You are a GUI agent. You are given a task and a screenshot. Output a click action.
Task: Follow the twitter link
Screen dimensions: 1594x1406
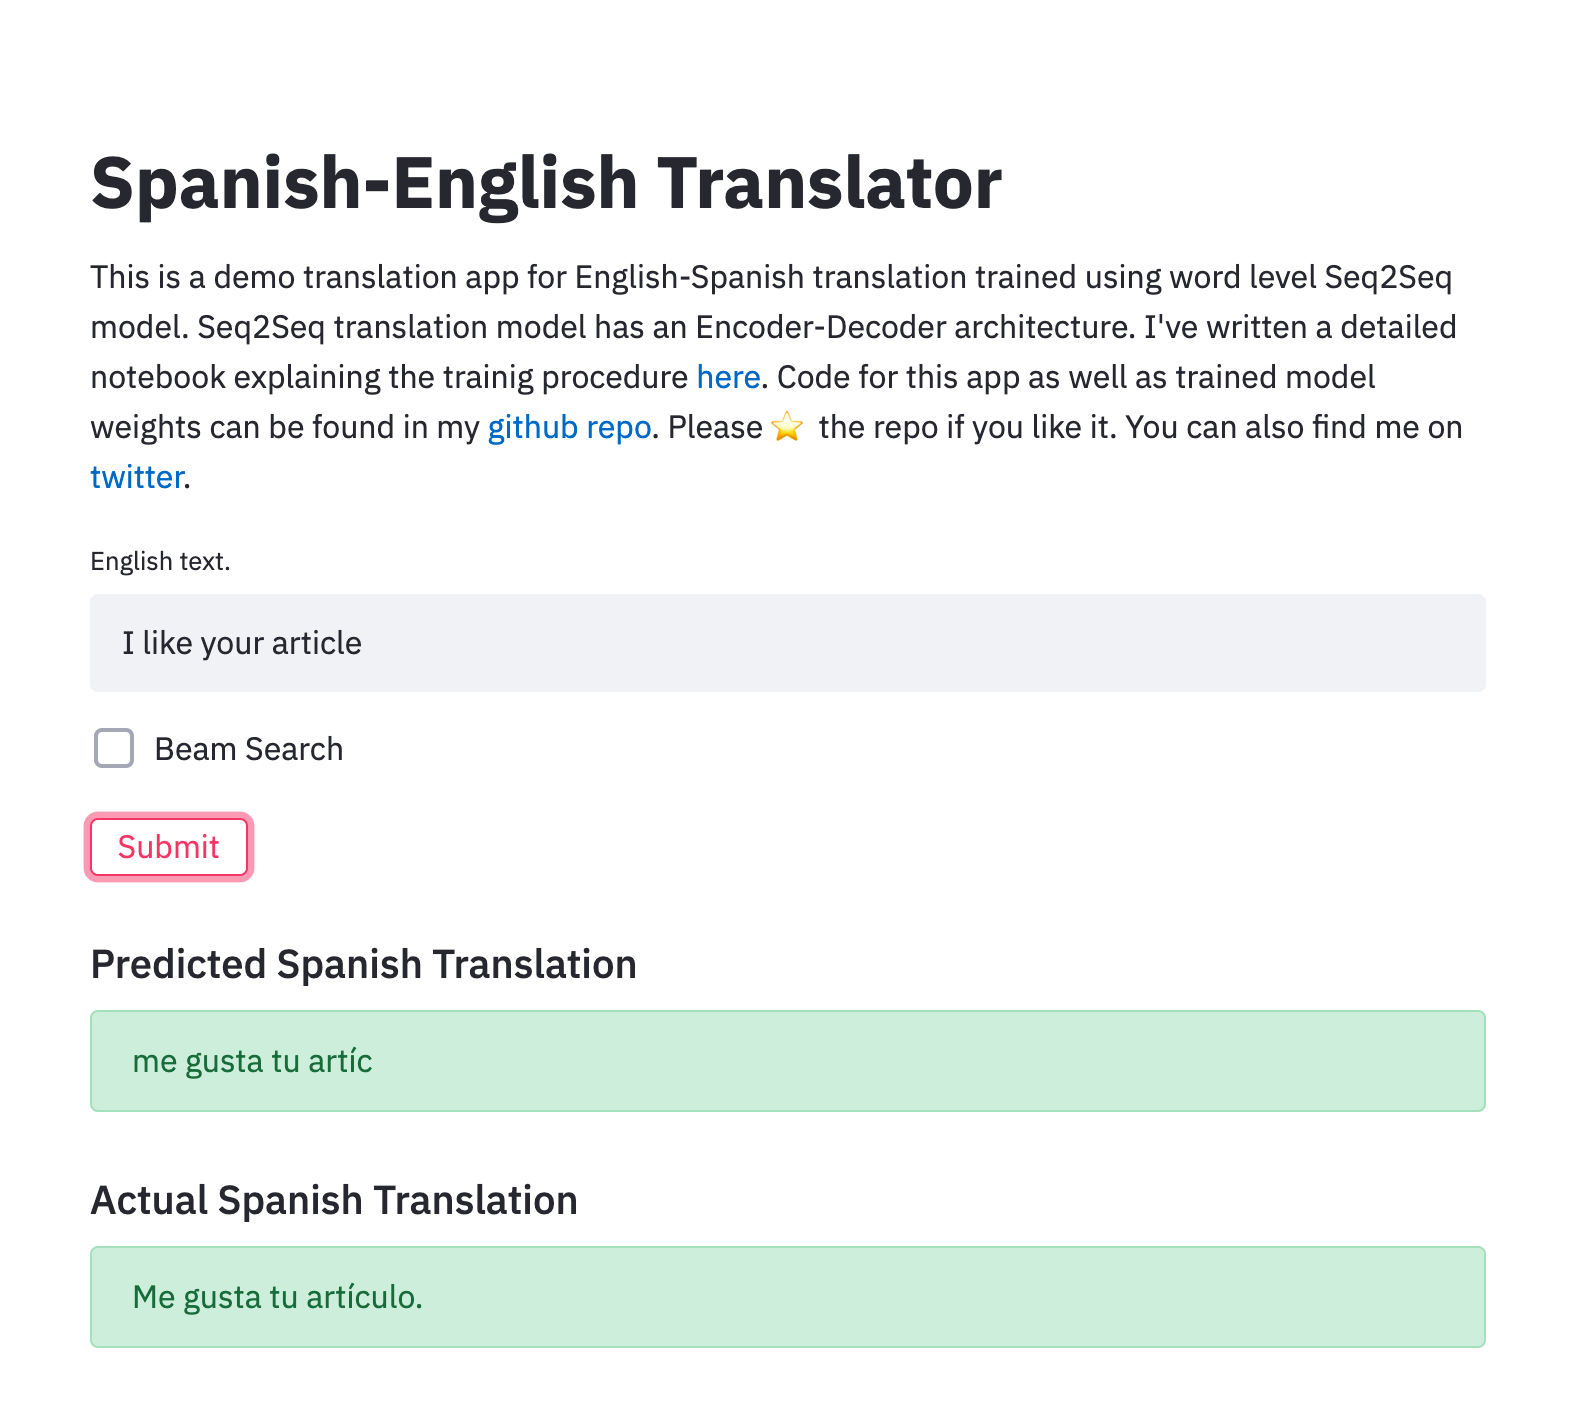[x=137, y=477]
